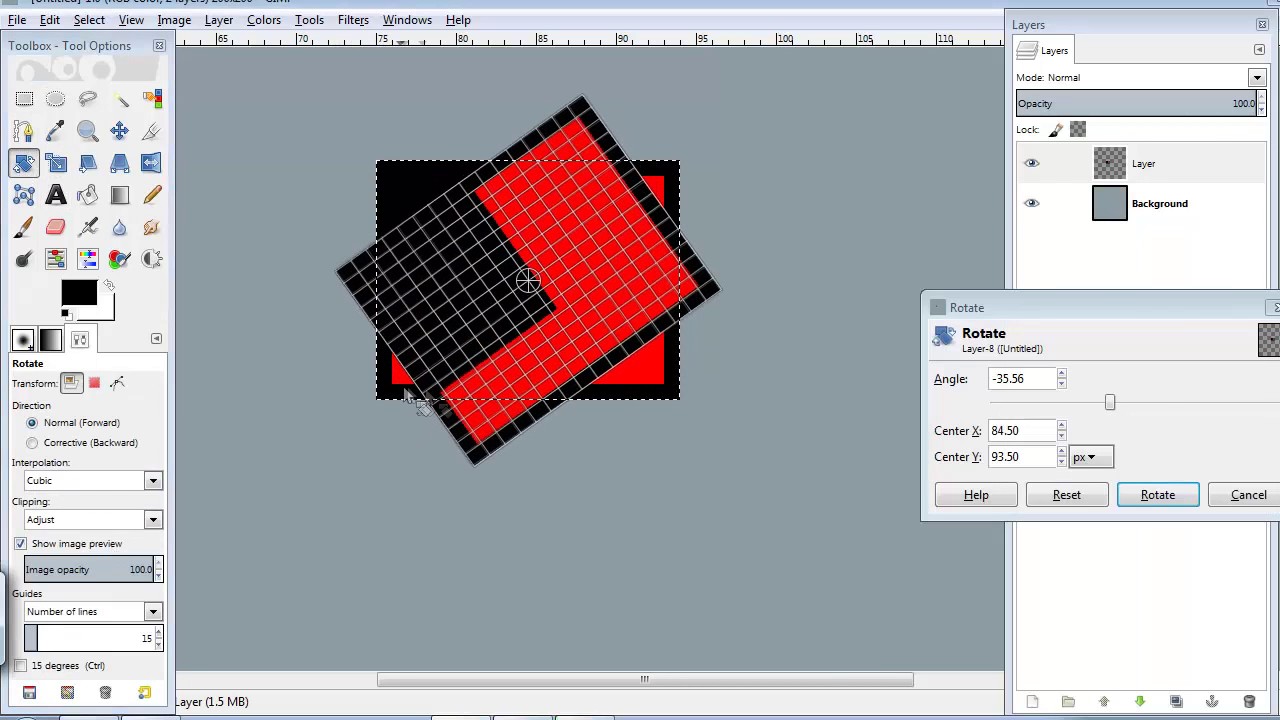Hide the layer named Layer via eye icon
Image resolution: width=1280 pixels, height=720 pixels.
point(1032,163)
